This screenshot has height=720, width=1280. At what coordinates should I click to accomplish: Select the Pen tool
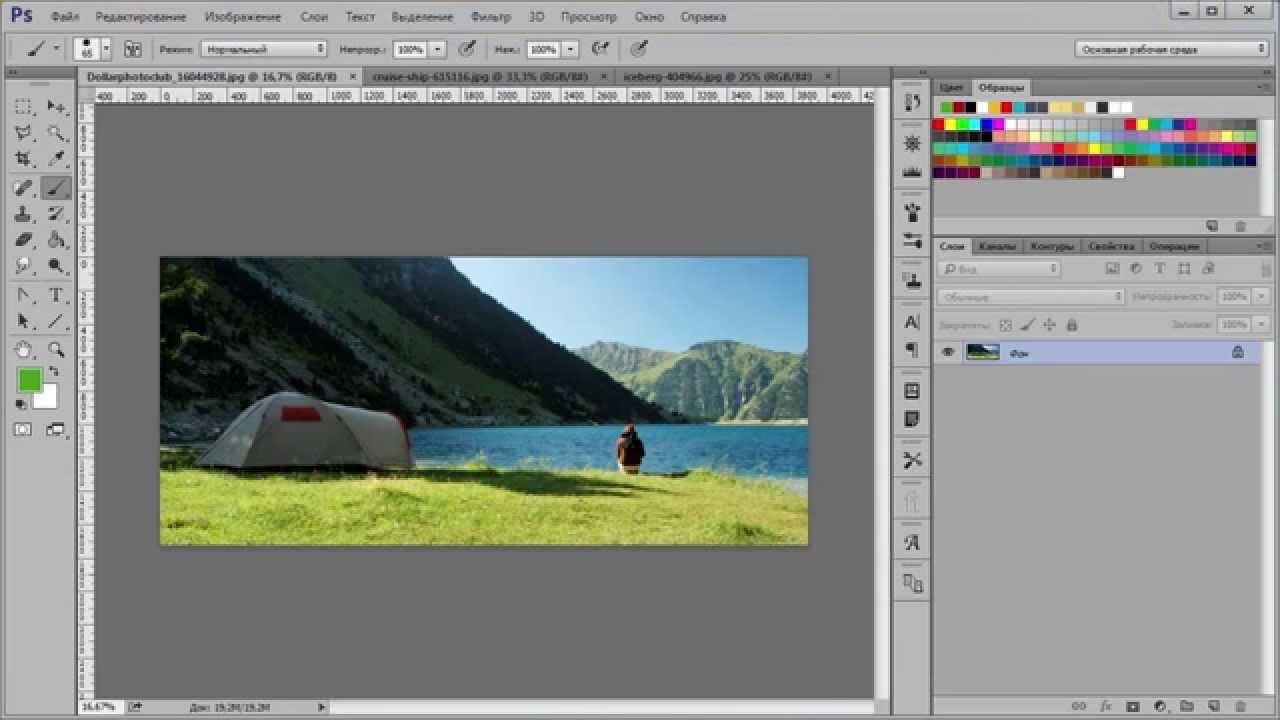(24, 295)
